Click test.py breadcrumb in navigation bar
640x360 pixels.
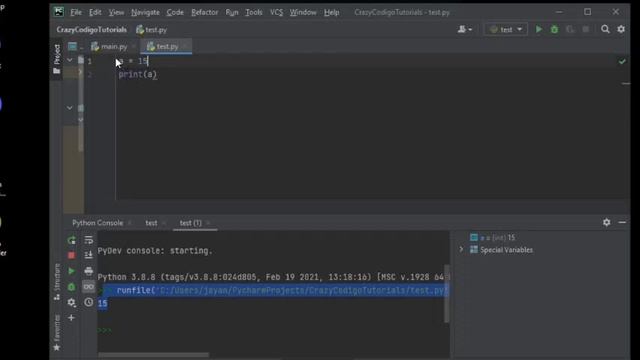coord(151,29)
